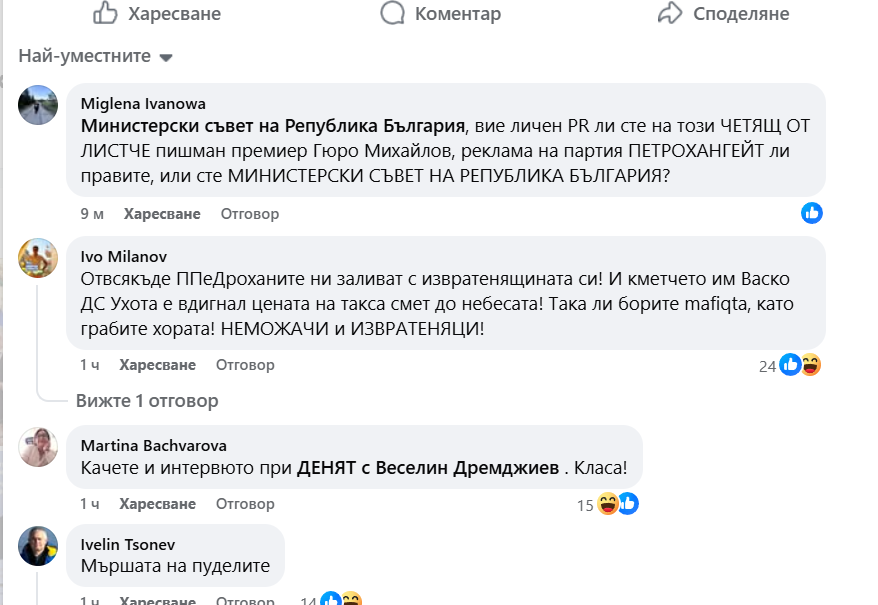Reply to Martina Bachvarova's comment via Отговор
Screen dimensions: 878x605
click(245, 504)
